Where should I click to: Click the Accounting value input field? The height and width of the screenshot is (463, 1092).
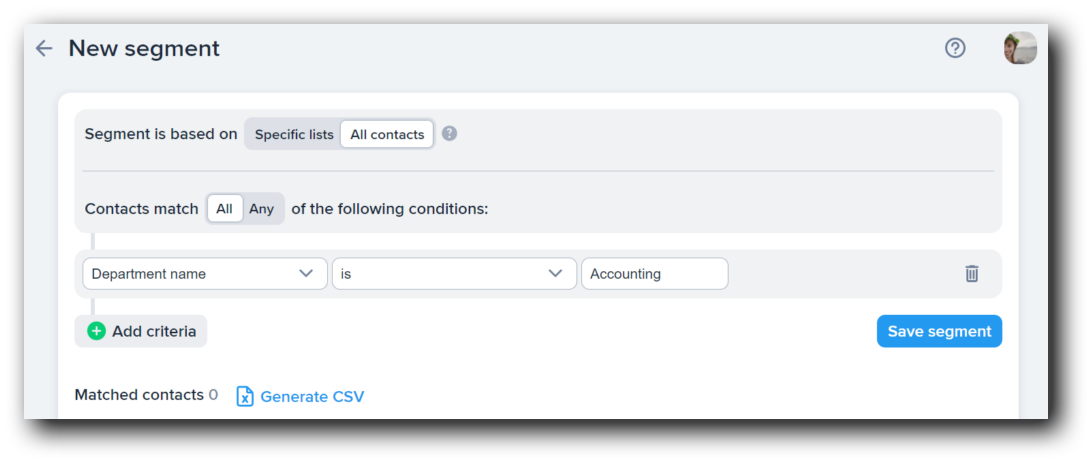click(654, 274)
